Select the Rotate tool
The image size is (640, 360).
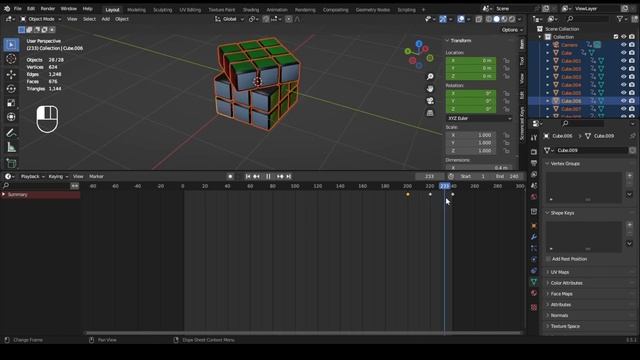11,89
